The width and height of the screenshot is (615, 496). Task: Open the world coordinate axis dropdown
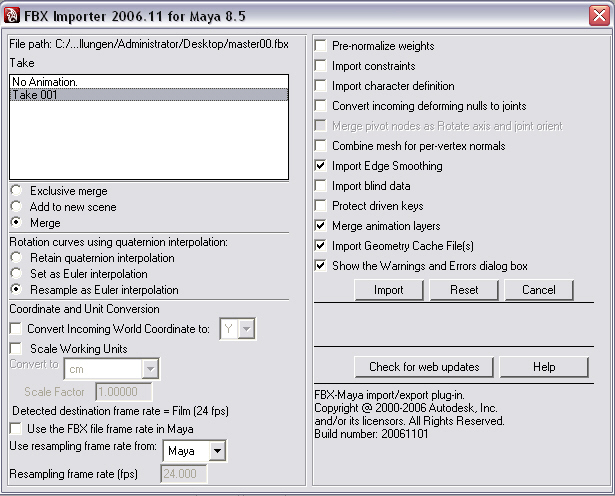tap(247, 329)
